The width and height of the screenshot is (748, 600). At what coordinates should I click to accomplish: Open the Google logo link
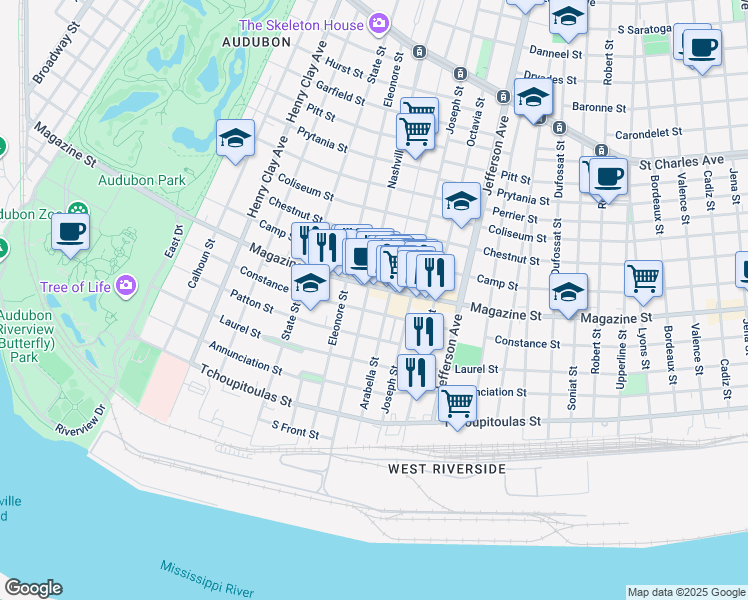click(x=33, y=588)
